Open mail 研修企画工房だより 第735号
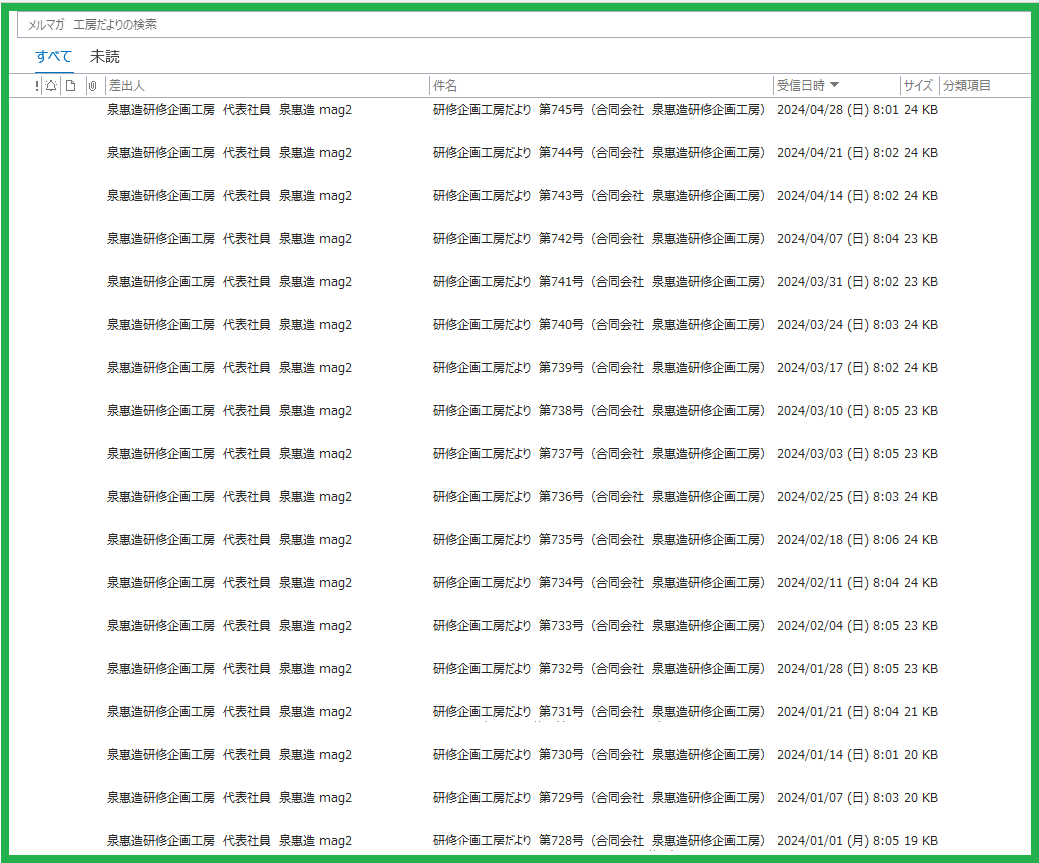This screenshot has height=863, width=1039. (x=598, y=540)
